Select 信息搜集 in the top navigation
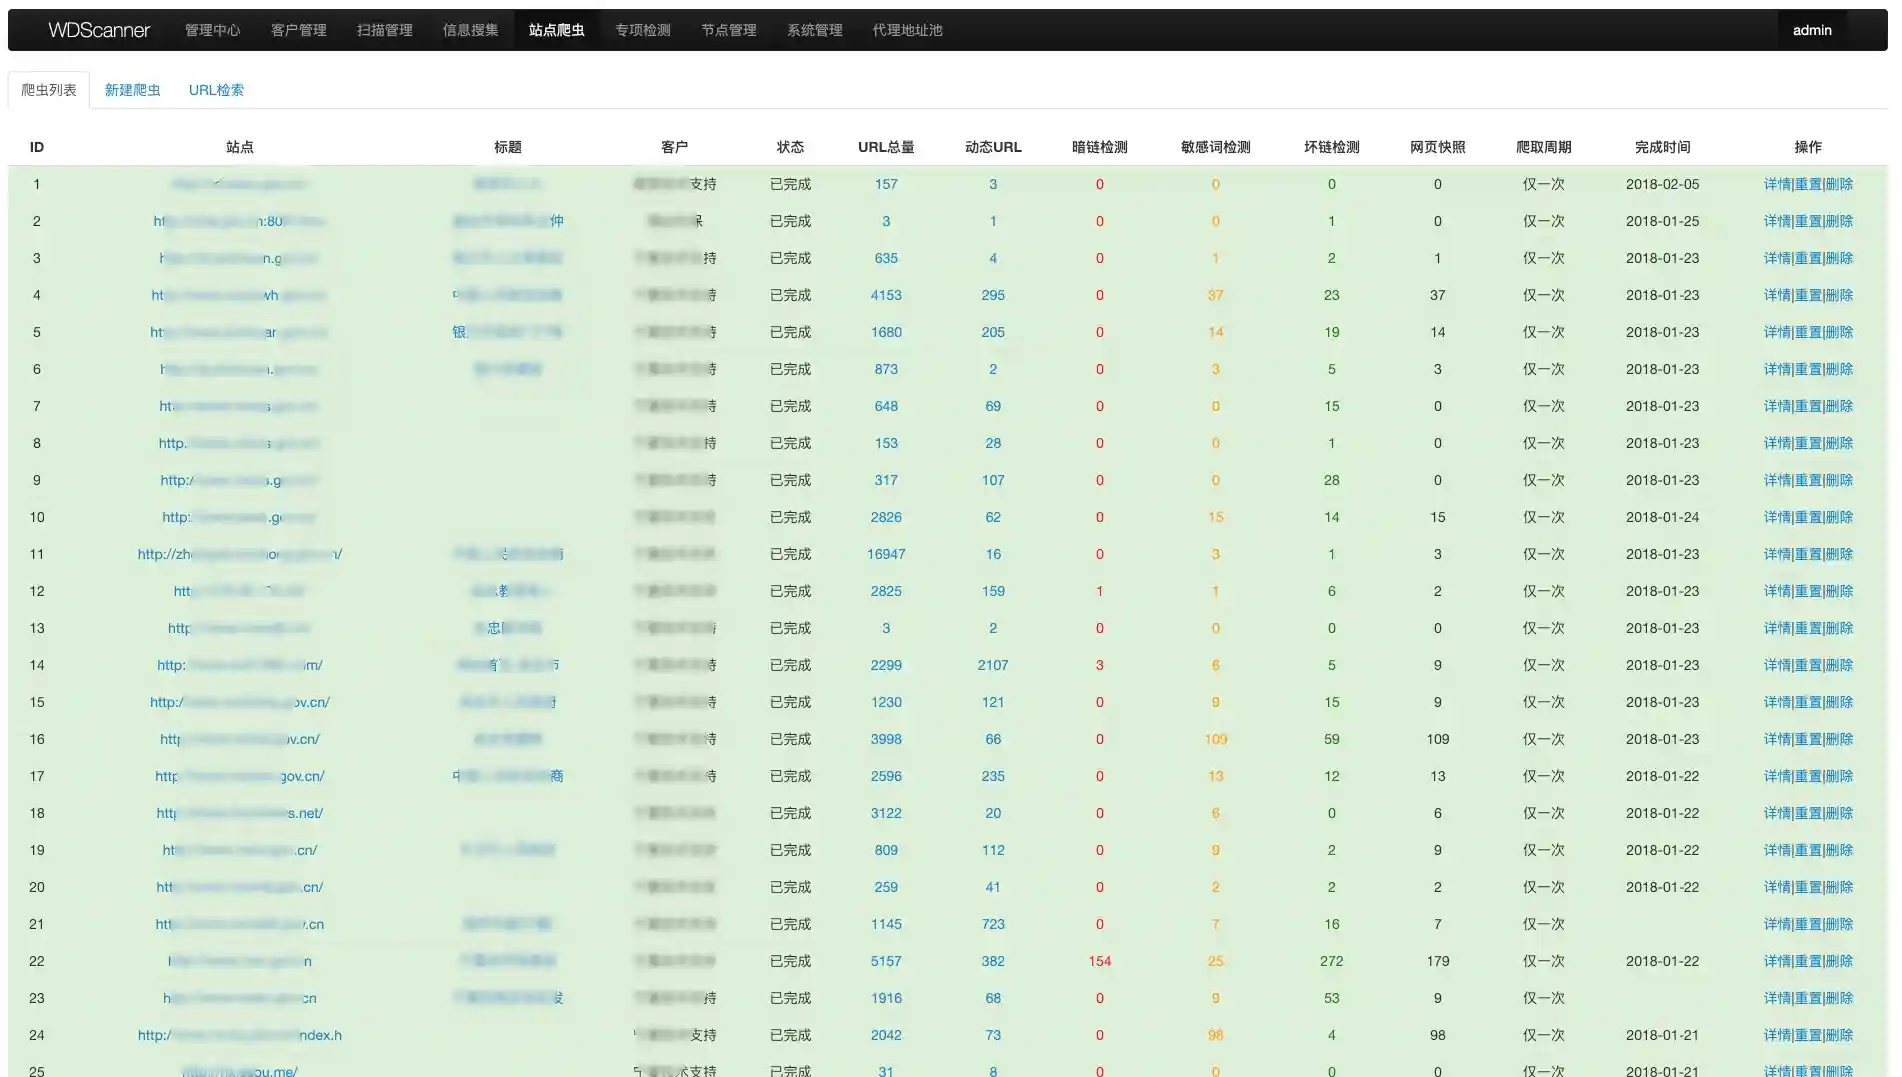 tap(470, 30)
